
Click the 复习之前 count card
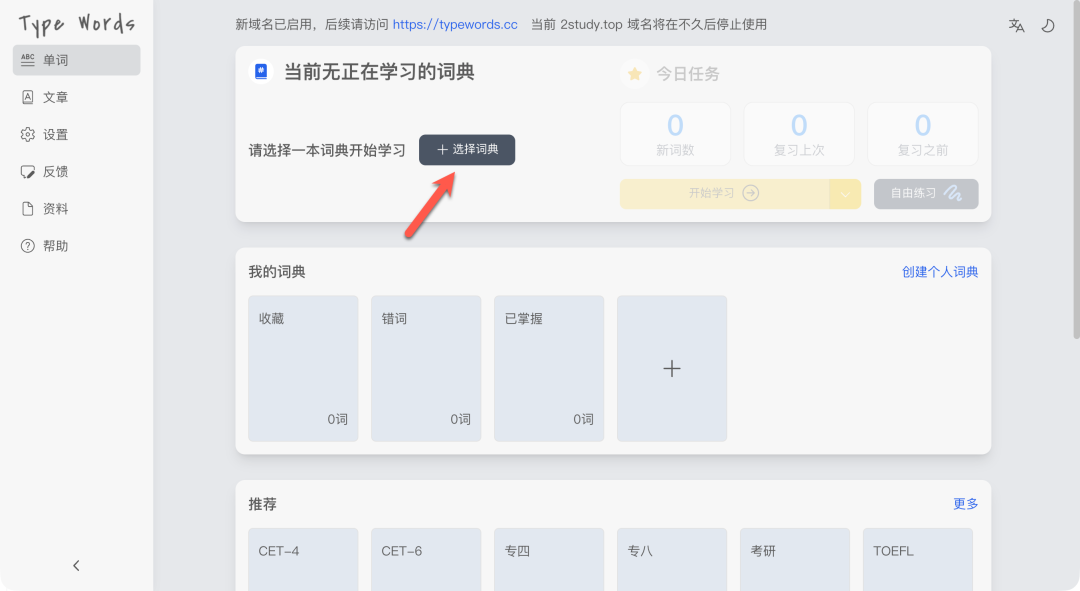pos(923,134)
